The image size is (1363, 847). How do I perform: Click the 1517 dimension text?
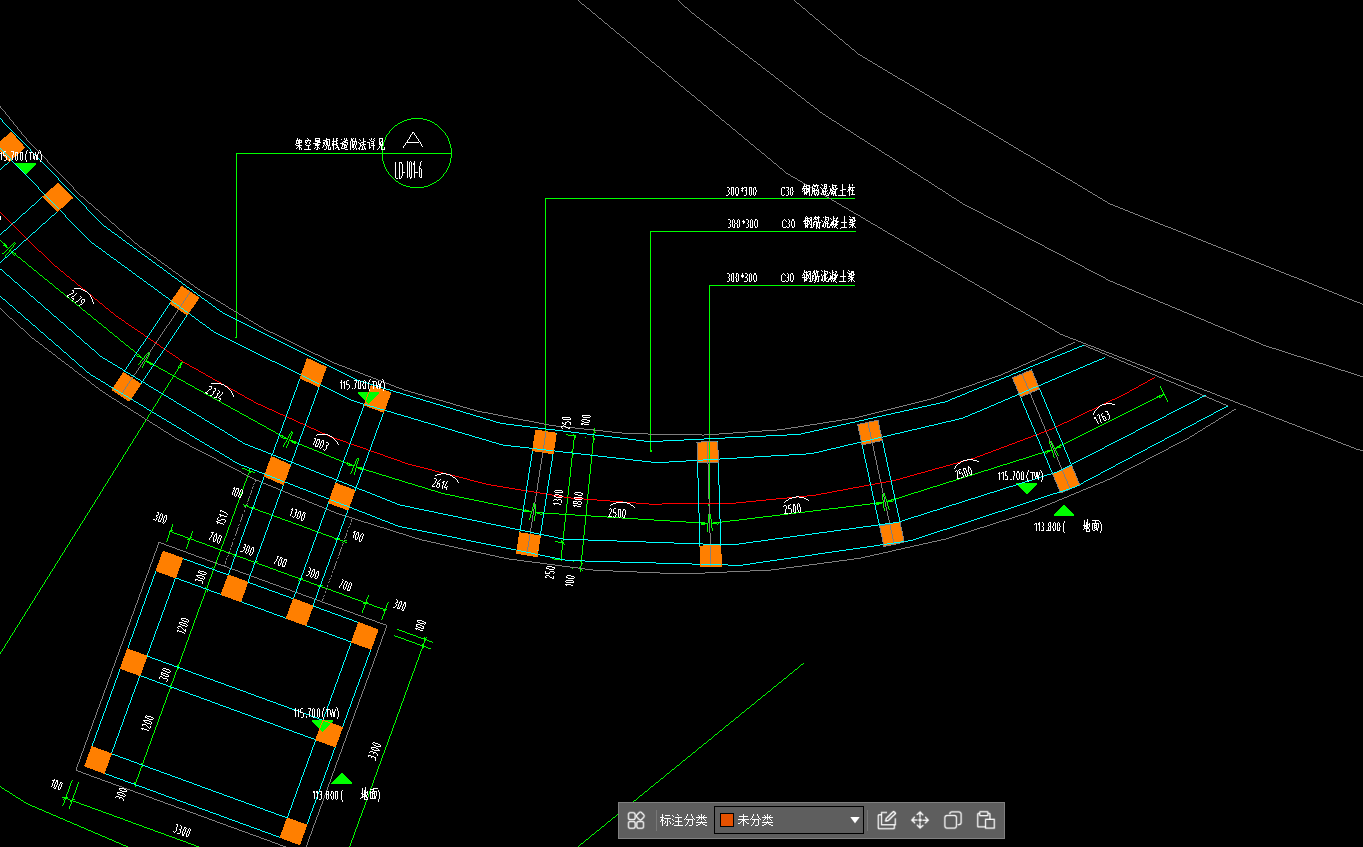point(222,516)
